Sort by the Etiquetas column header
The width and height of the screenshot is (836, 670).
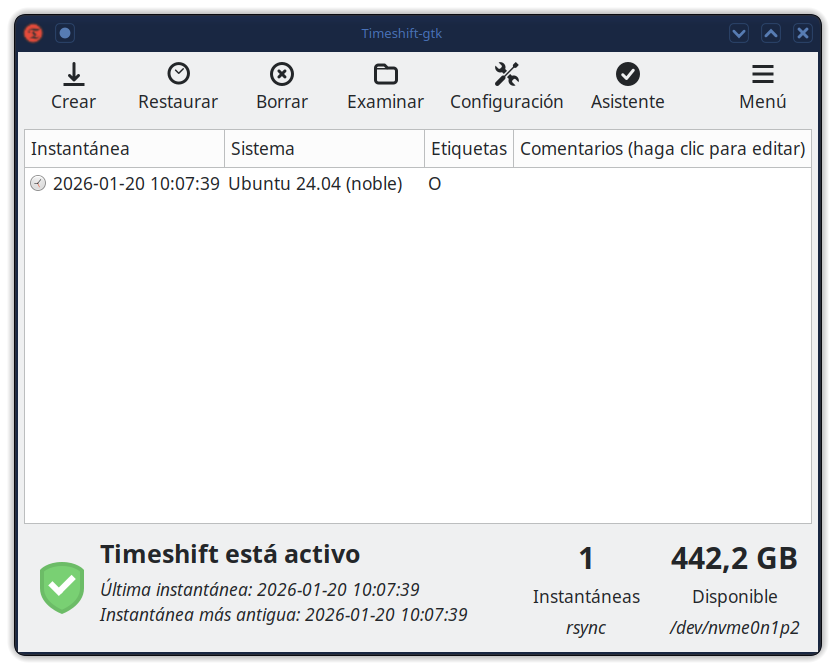click(x=468, y=149)
